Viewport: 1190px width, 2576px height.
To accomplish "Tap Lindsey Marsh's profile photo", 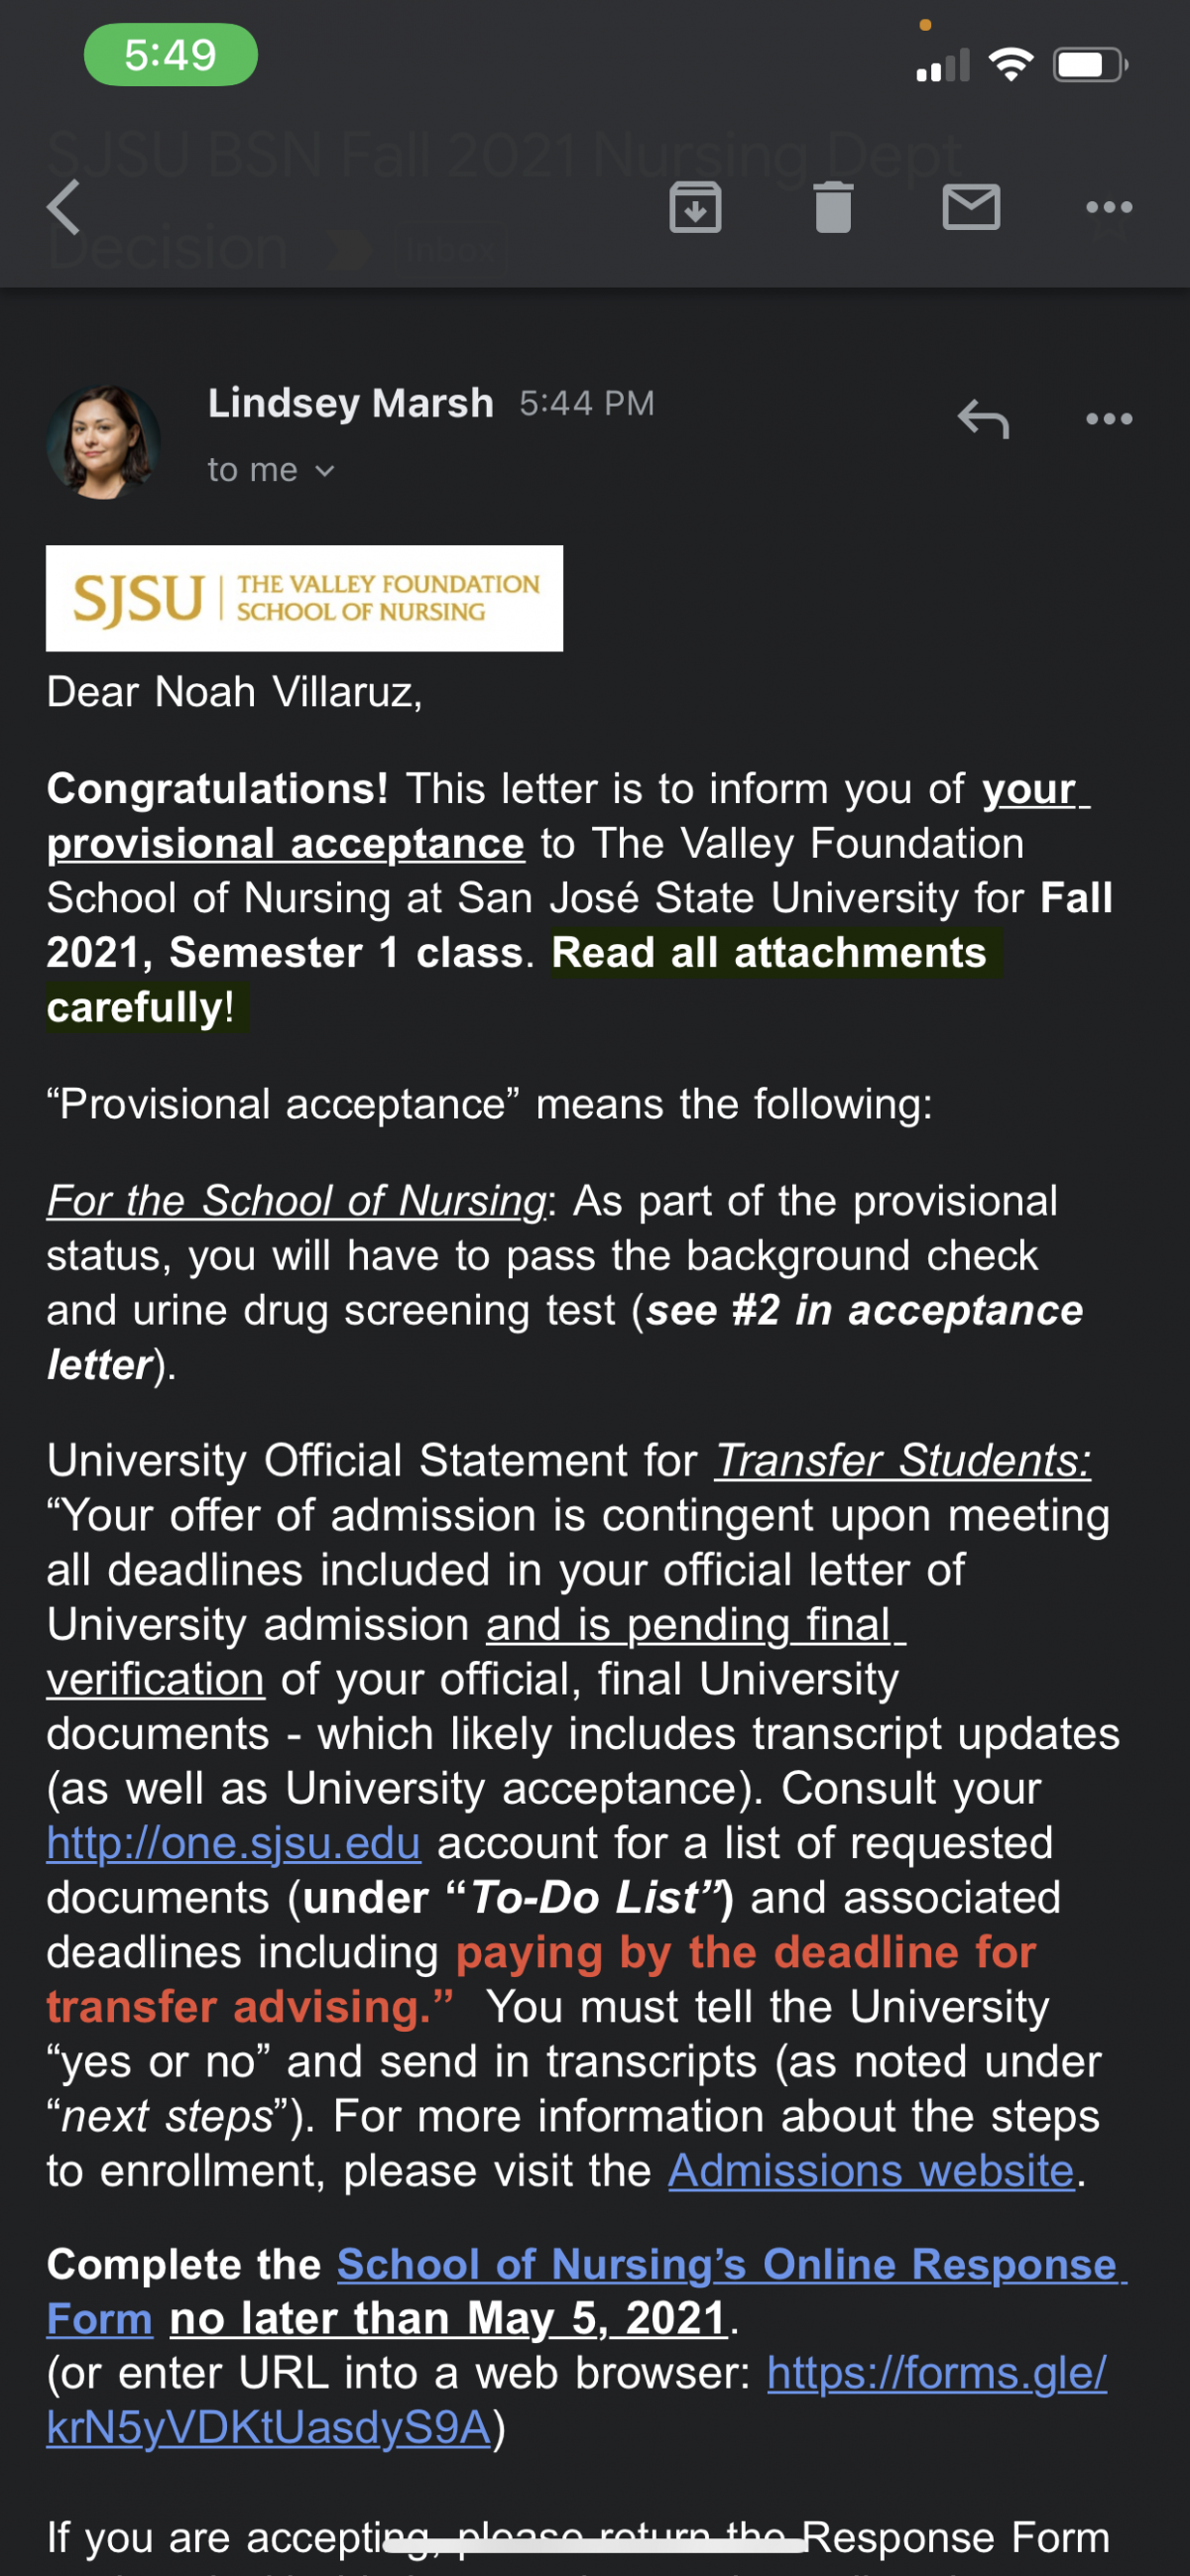I will (x=103, y=441).
